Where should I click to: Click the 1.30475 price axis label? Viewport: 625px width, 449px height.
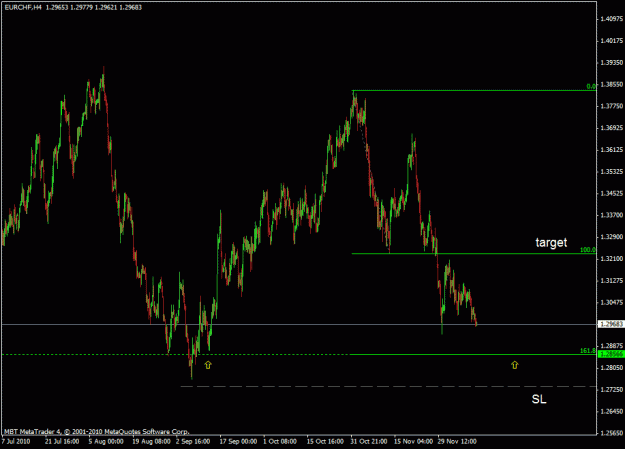point(612,302)
